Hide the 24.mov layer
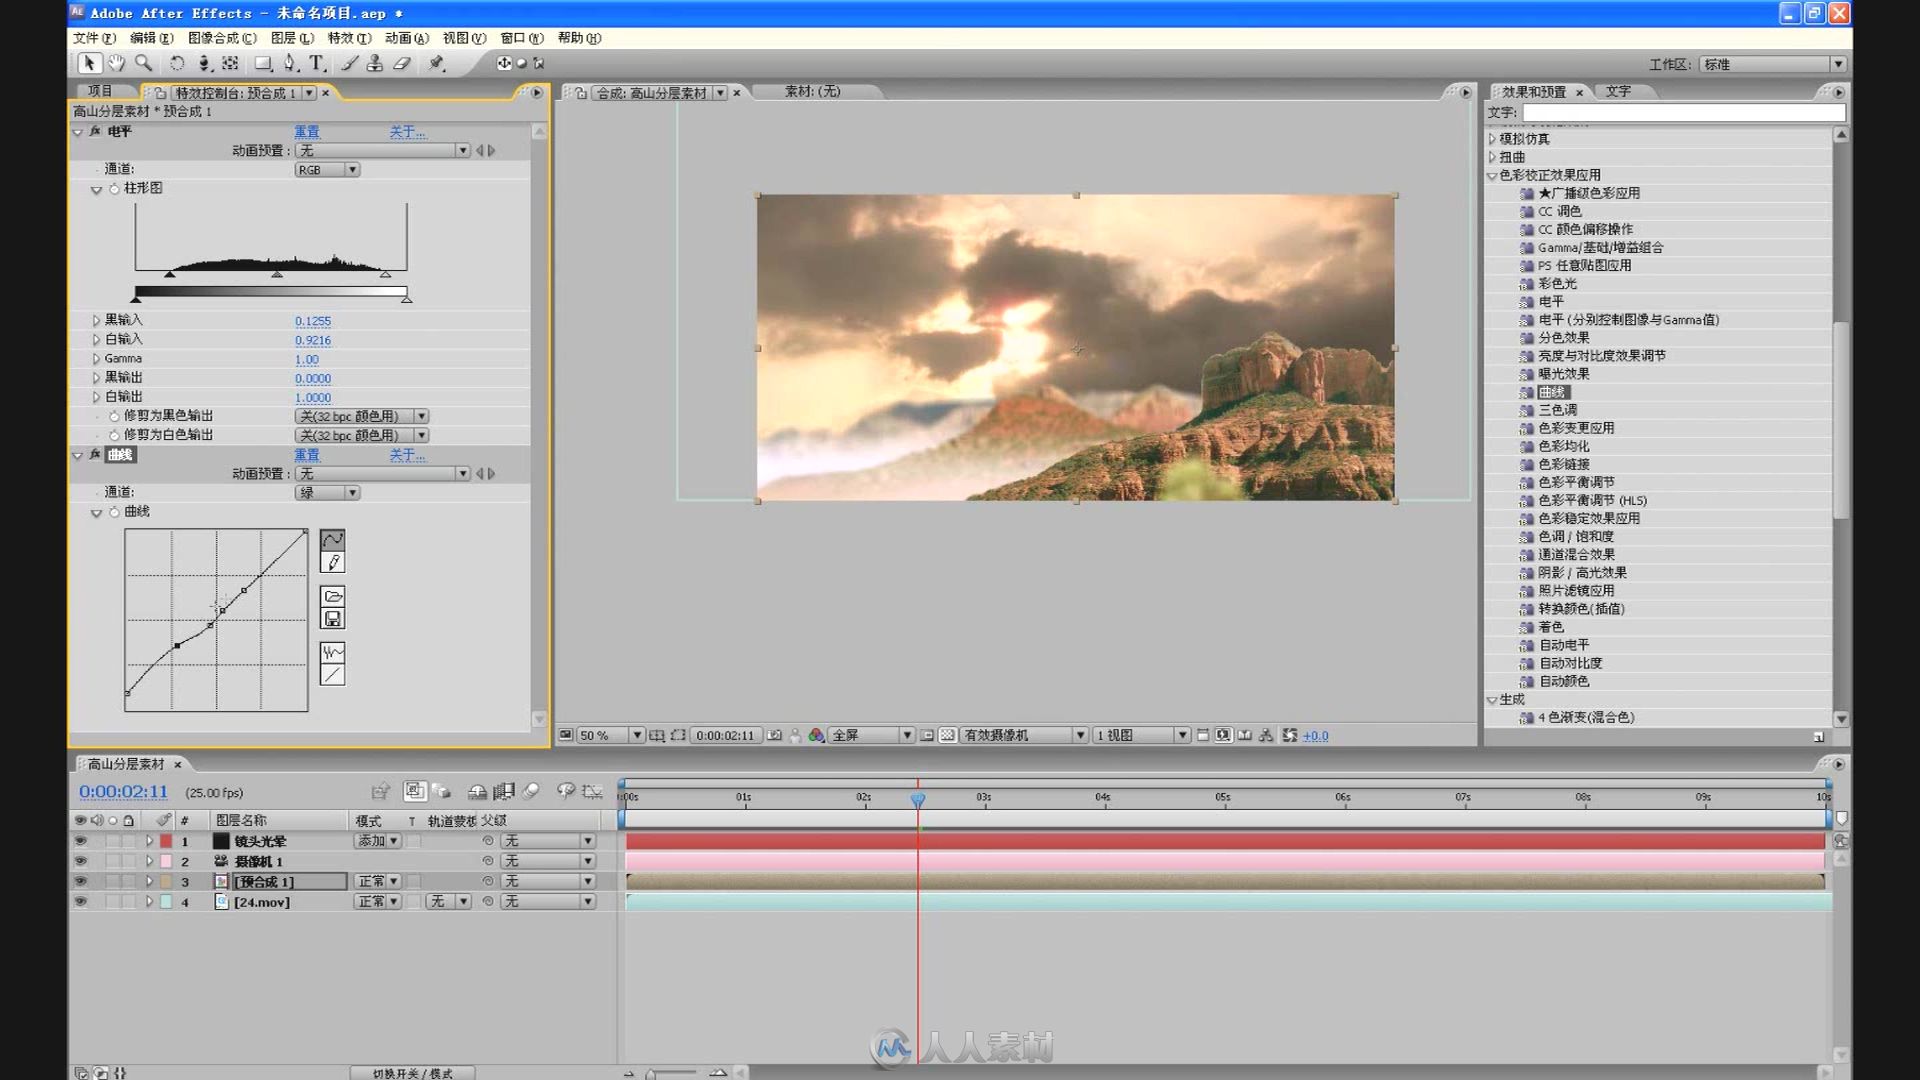Image resolution: width=1920 pixels, height=1080 pixels. 80,901
